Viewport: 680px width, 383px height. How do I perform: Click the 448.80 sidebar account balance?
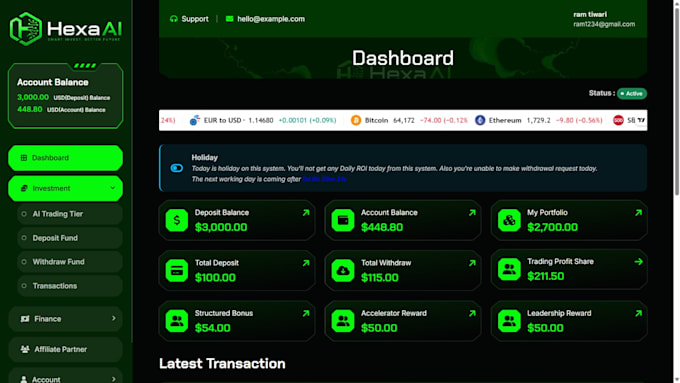29,109
